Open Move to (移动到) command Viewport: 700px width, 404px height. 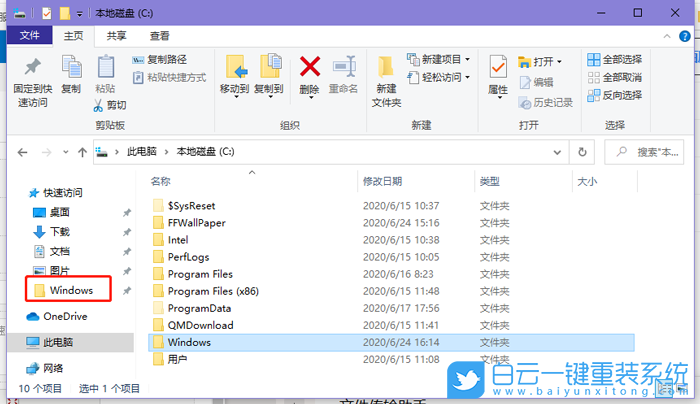click(234, 75)
